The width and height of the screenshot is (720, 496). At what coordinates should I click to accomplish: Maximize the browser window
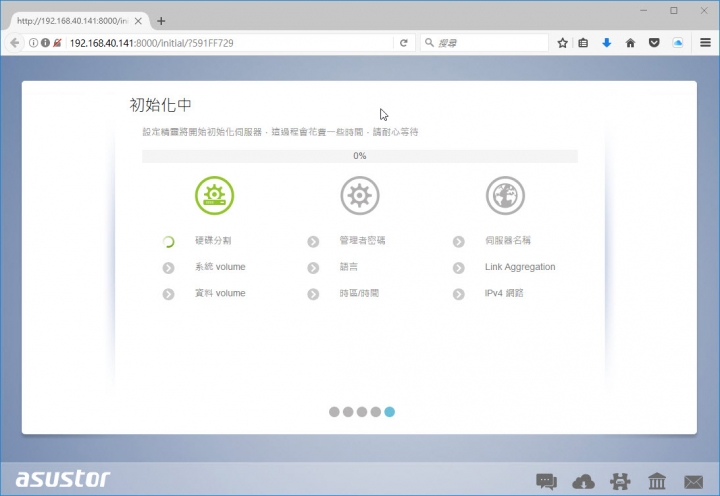pos(674,10)
